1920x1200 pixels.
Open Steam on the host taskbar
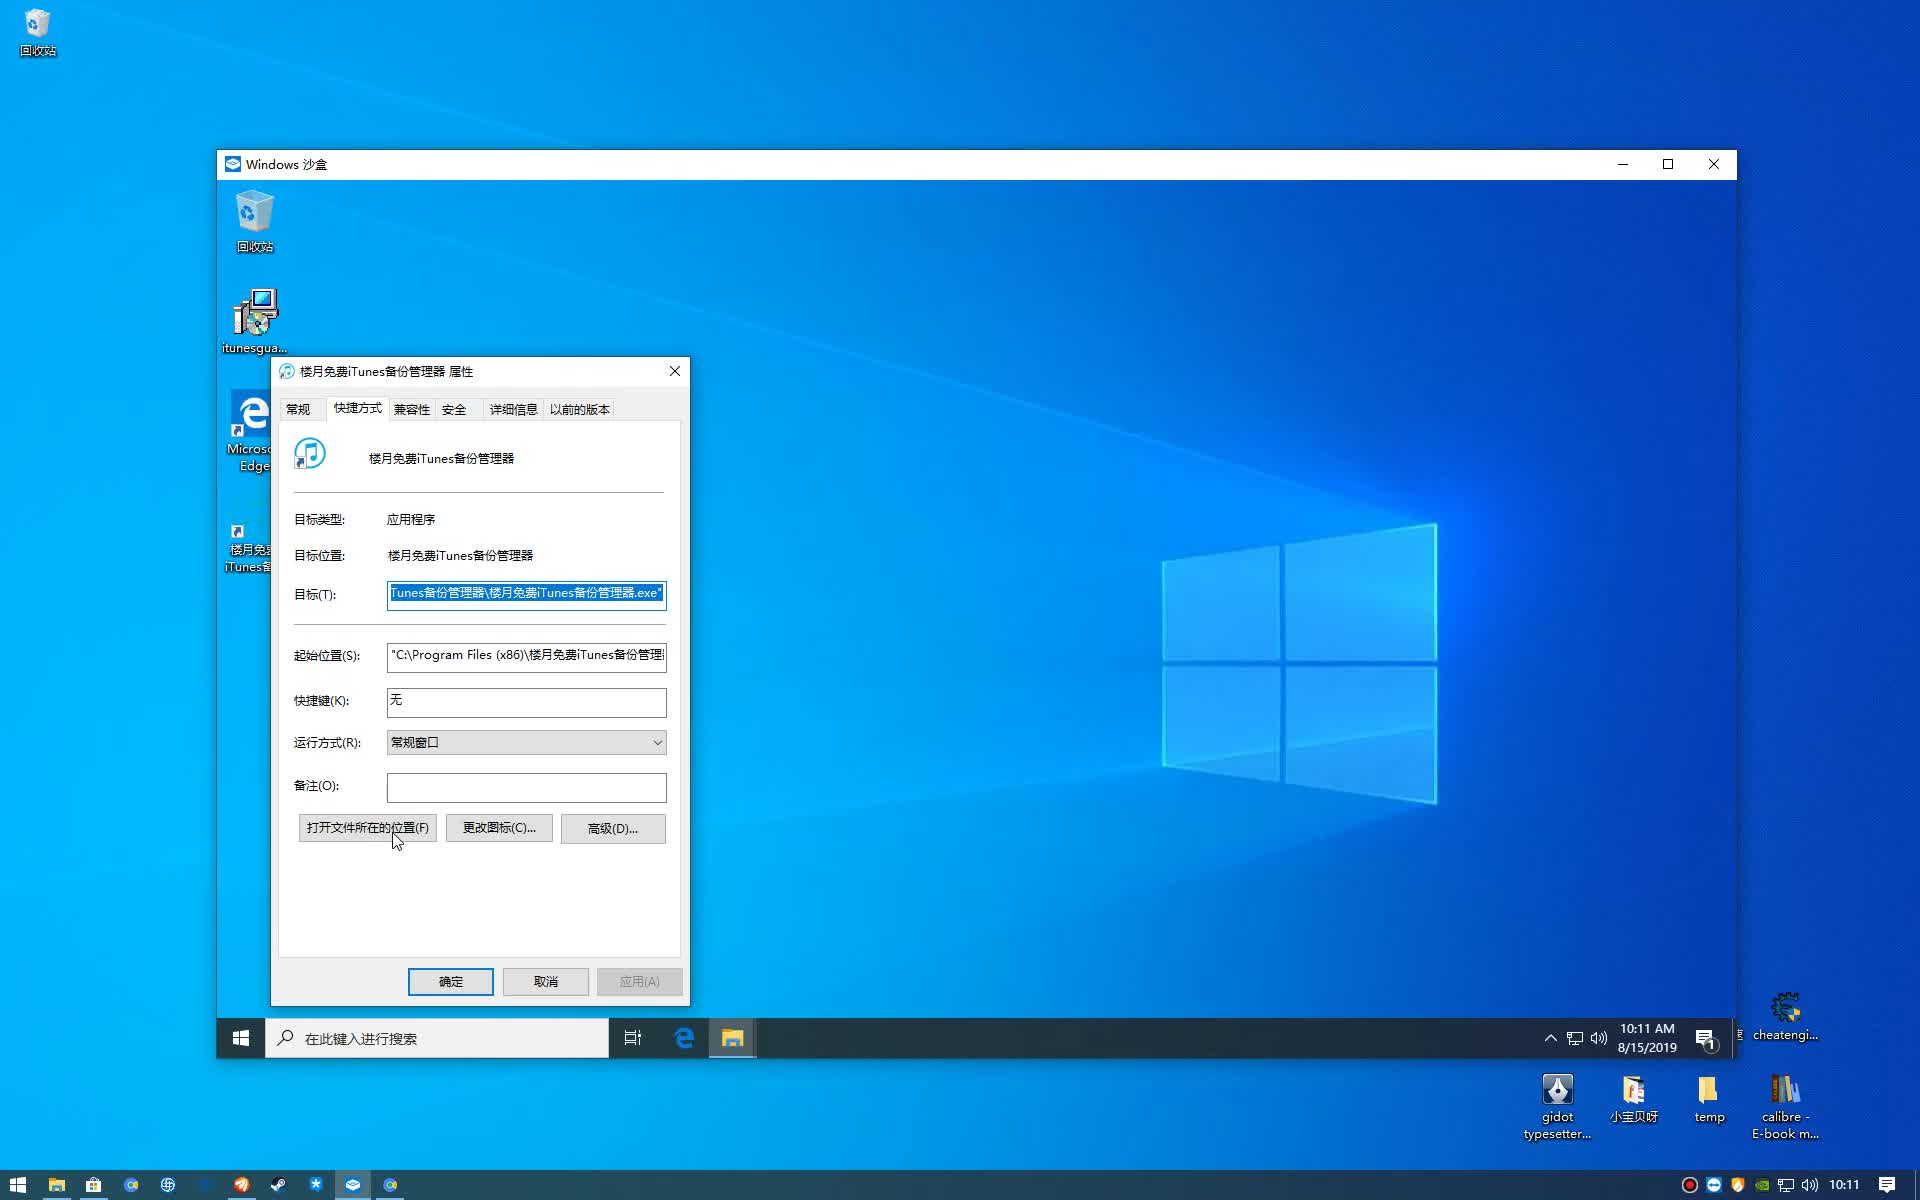[x=278, y=1185]
